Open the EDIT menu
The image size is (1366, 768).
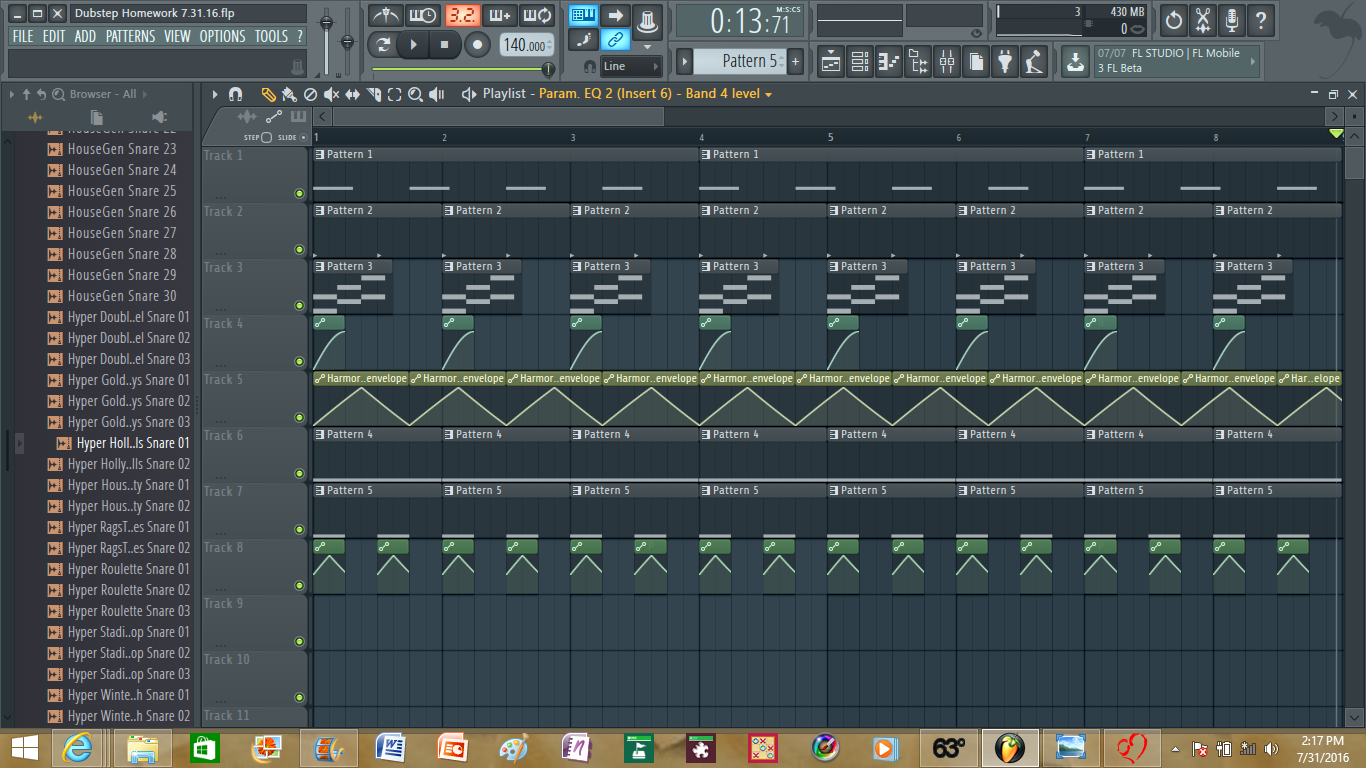tap(54, 36)
